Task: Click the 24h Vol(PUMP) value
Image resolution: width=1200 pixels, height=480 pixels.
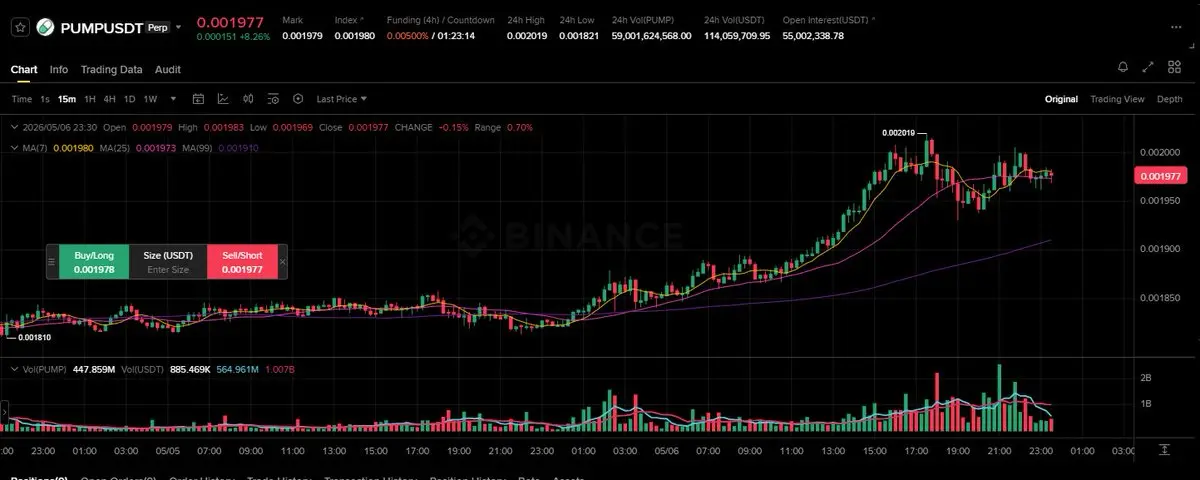Action: coord(651,36)
